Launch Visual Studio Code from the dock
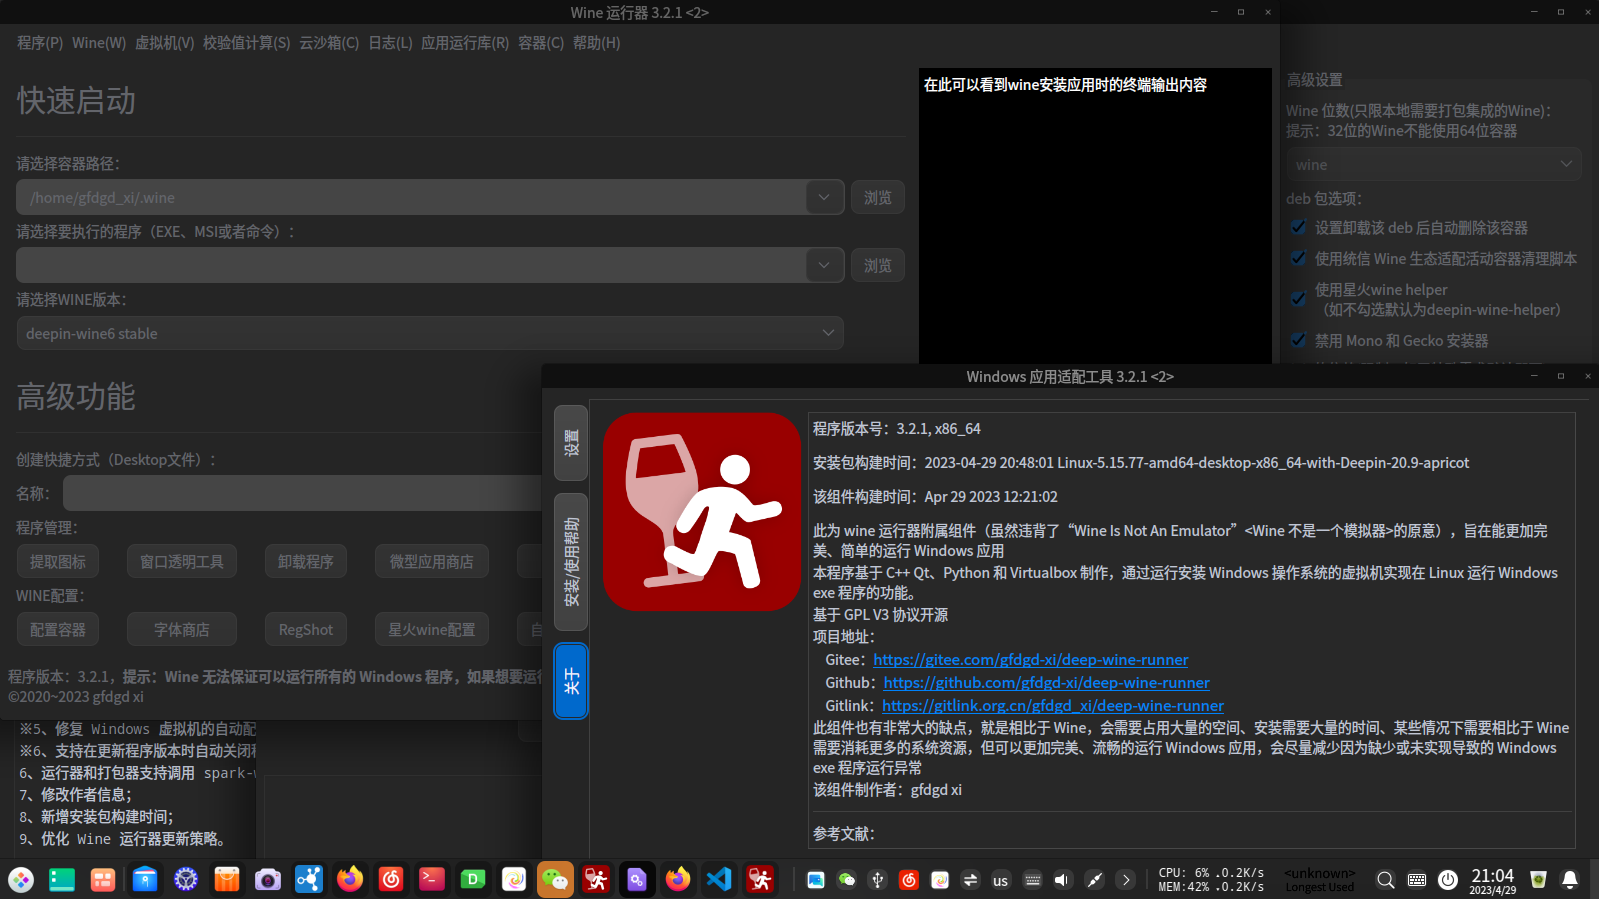The image size is (1599, 899). point(719,880)
